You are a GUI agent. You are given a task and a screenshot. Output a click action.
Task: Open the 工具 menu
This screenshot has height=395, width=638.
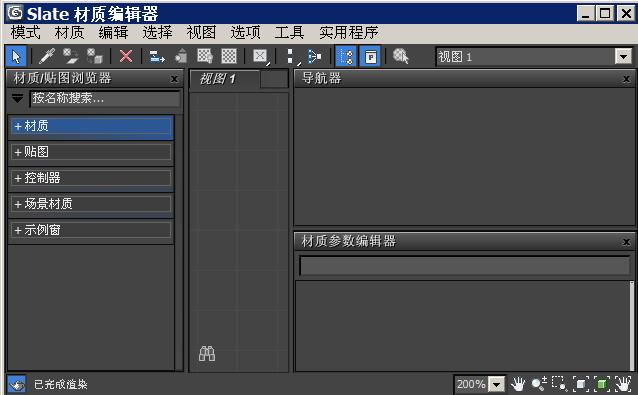289,33
